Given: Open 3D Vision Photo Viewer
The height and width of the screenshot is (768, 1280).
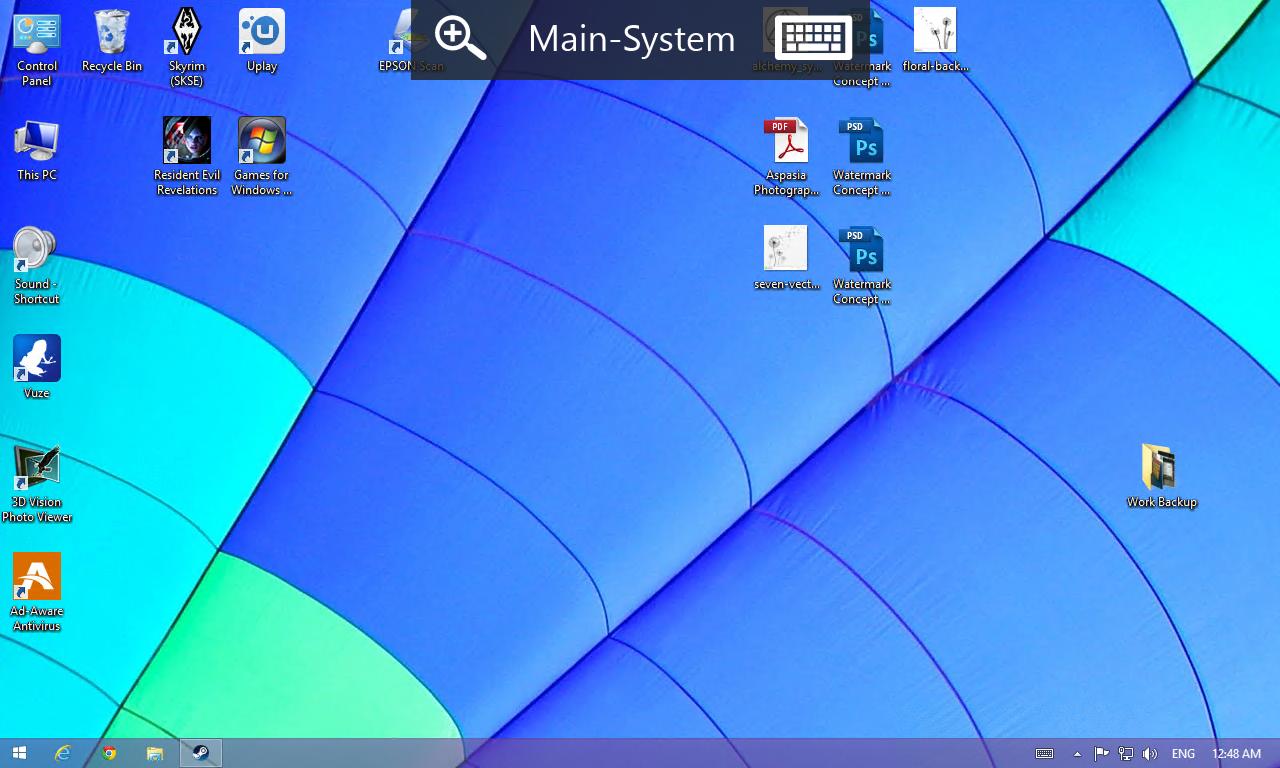Looking at the screenshot, I should click(37, 484).
